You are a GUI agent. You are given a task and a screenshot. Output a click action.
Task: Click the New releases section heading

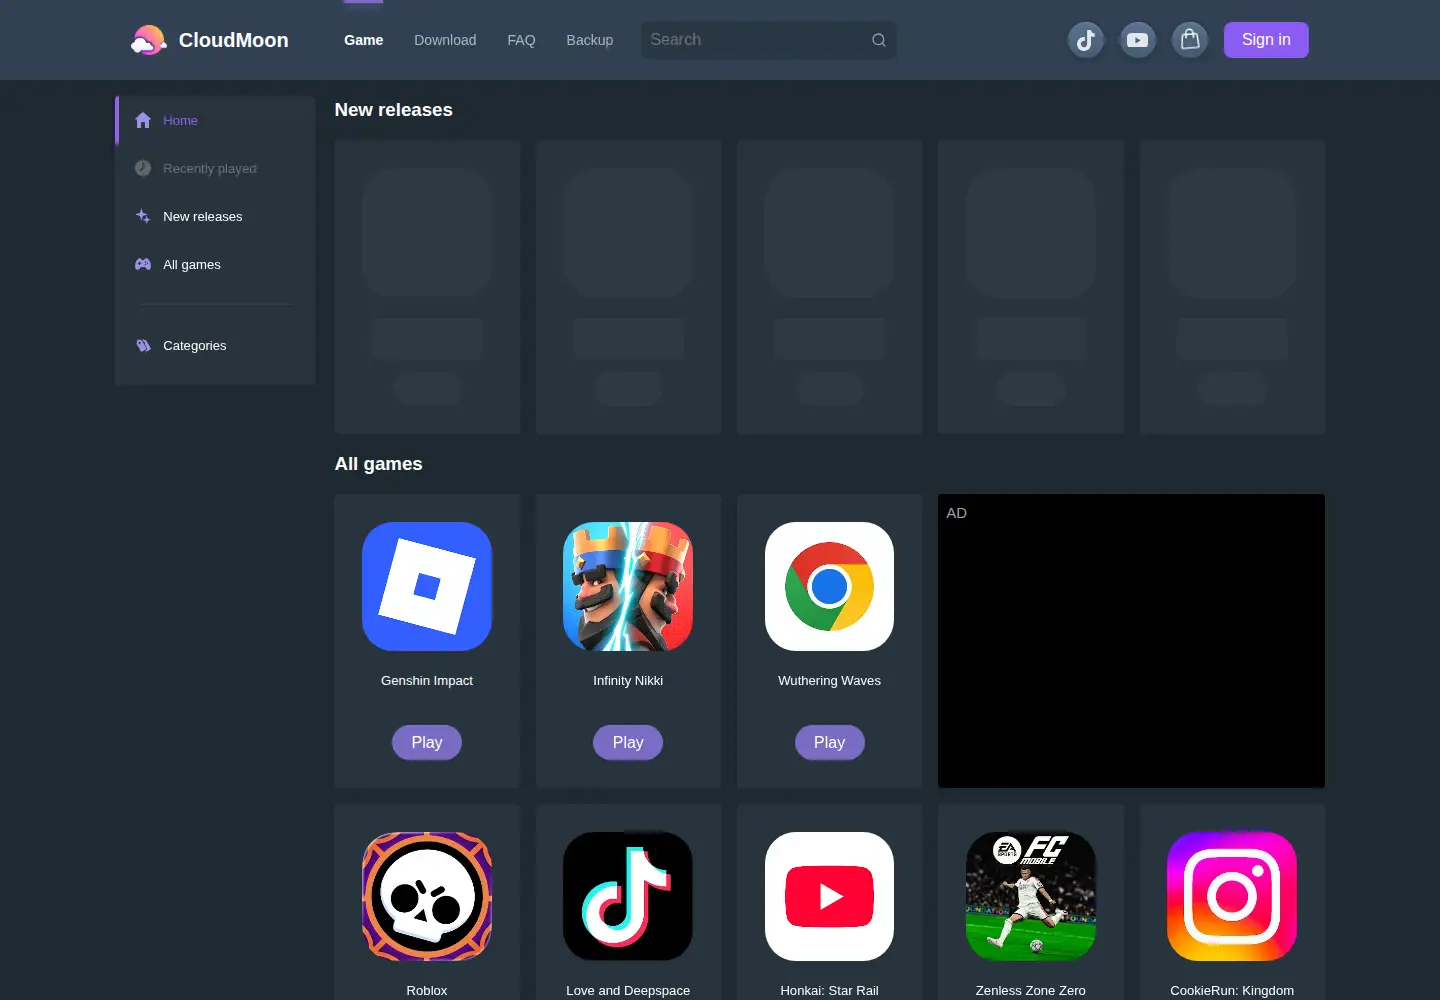pos(393,110)
